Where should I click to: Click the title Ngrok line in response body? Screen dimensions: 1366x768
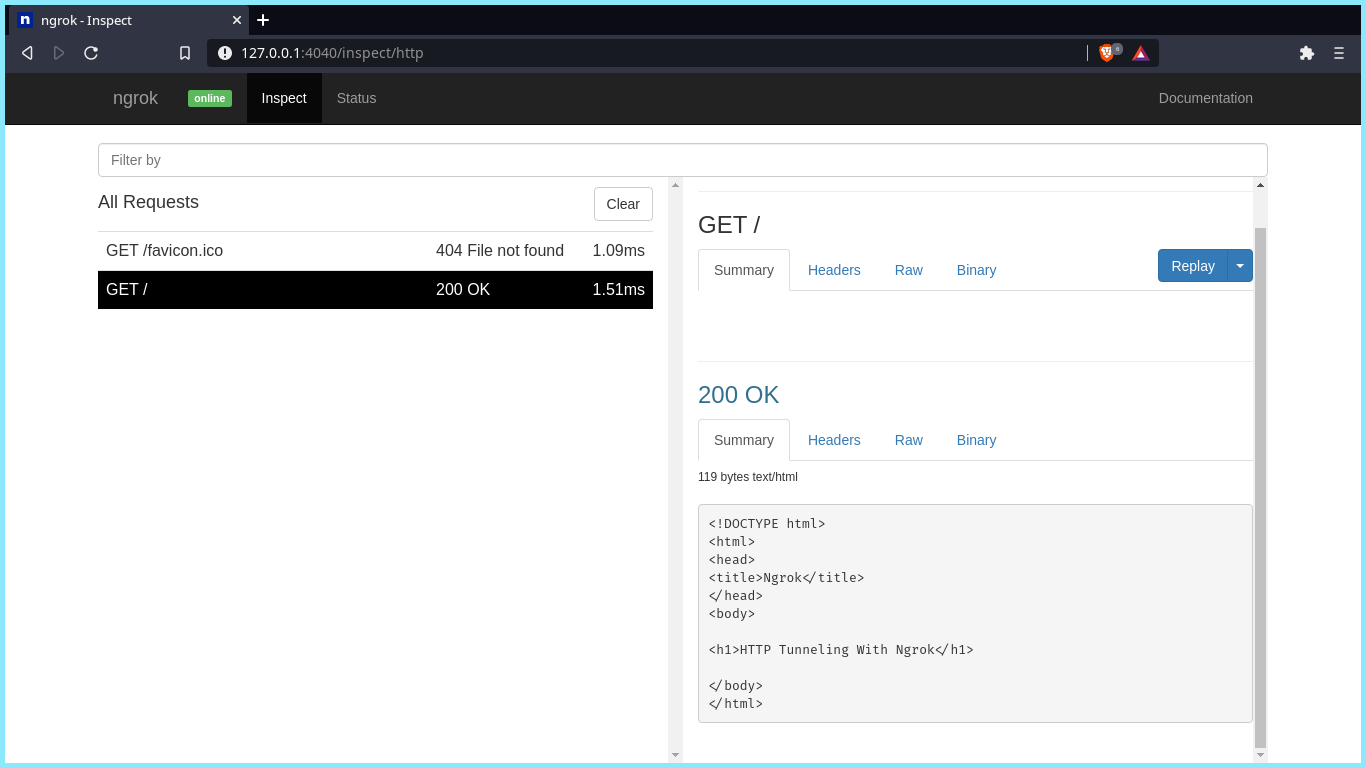point(786,578)
